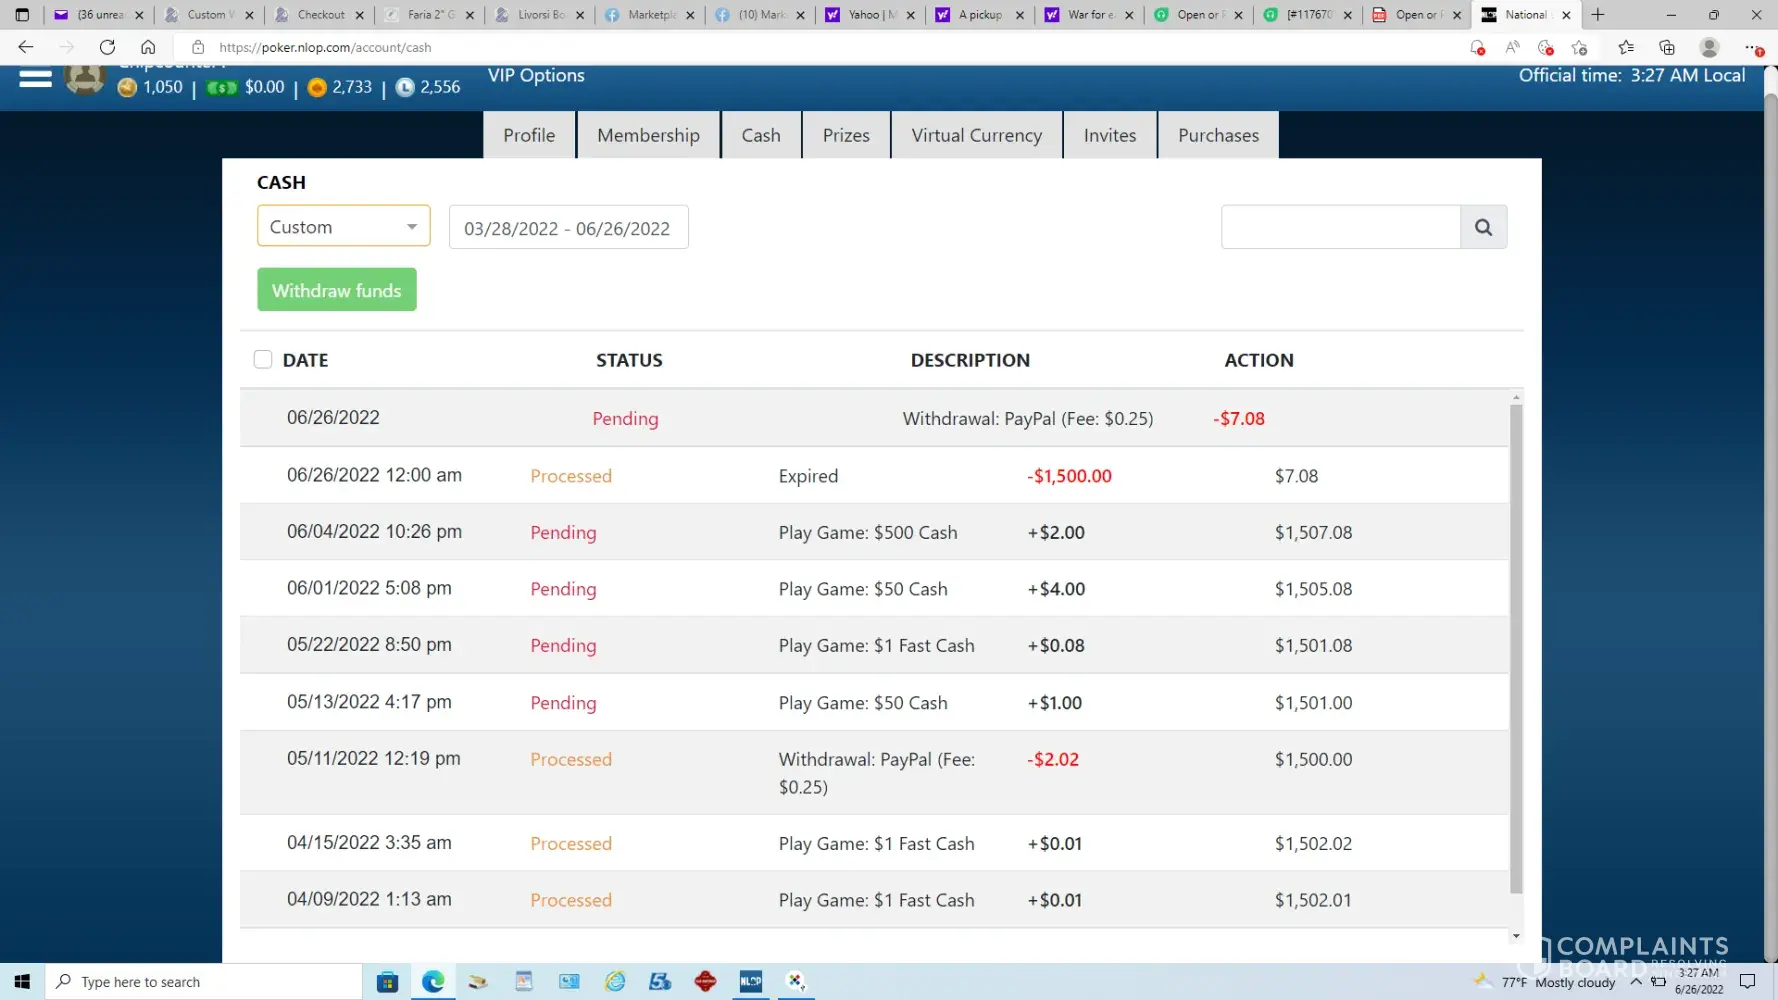
Task: Click the Prizes tab link
Action: pyautogui.click(x=846, y=135)
